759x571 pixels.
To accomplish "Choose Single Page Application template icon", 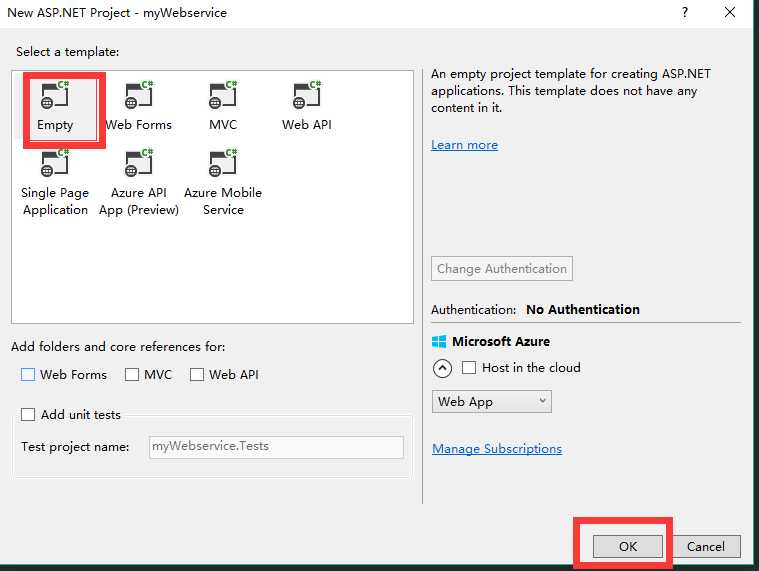I will (55, 163).
